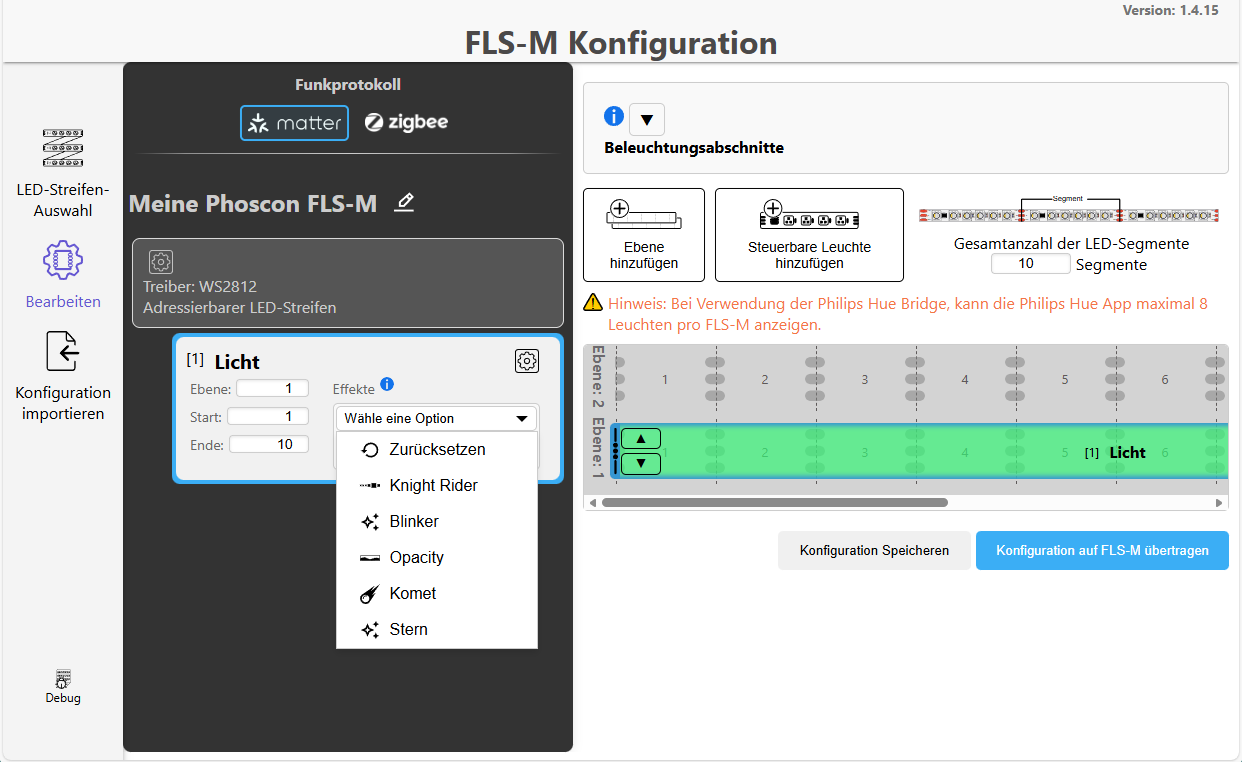Click the info icon next to Effekte

tap(388, 385)
